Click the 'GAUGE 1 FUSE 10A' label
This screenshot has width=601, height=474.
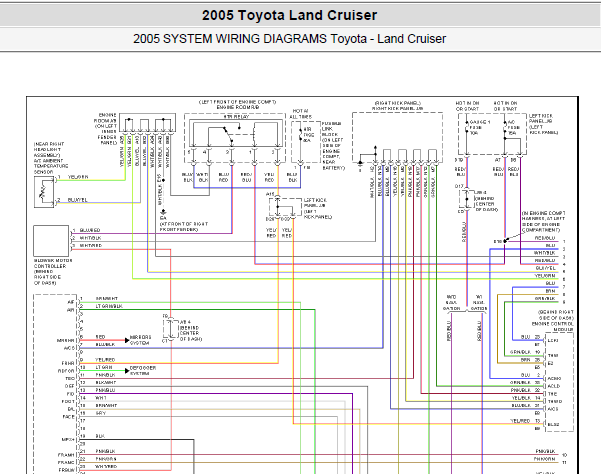coord(479,127)
